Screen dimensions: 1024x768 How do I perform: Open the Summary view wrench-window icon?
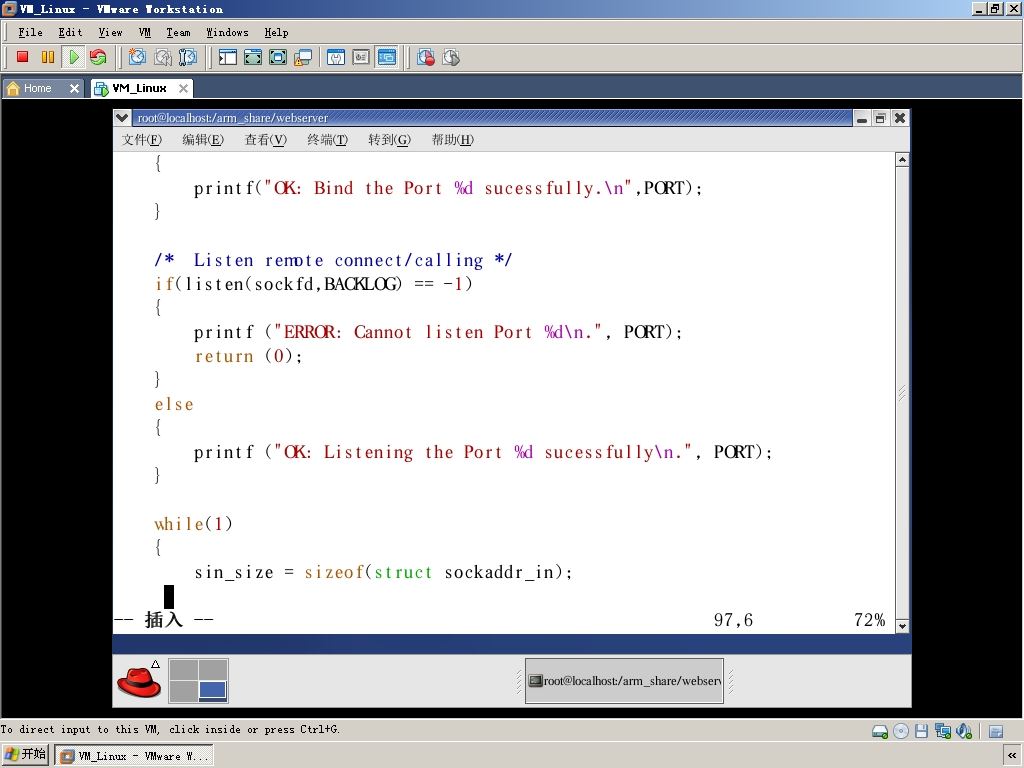336,57
